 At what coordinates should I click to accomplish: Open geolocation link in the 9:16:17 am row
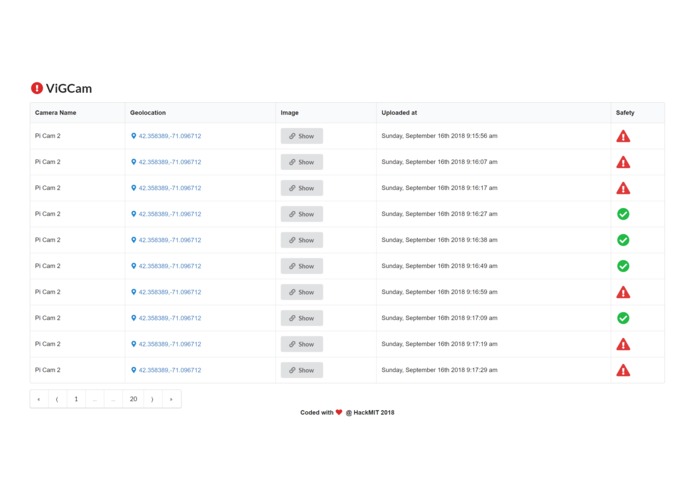pos(166,188)
